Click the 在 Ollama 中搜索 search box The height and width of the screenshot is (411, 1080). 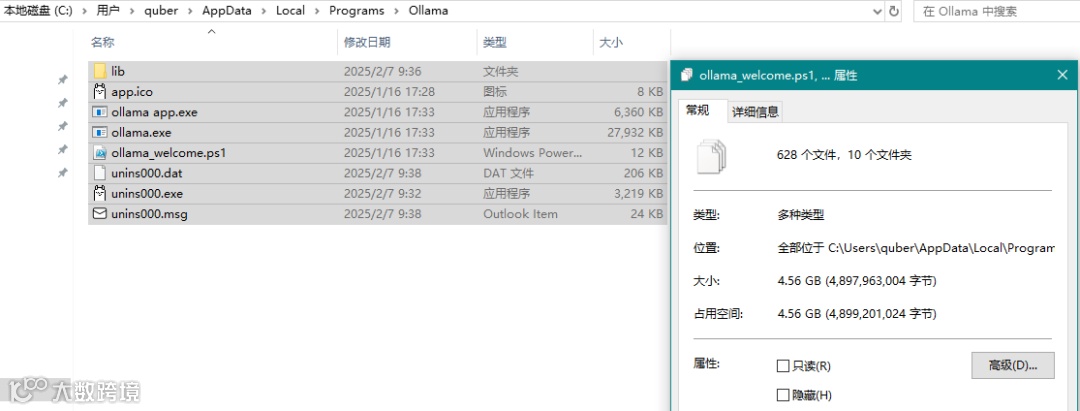pos(996,11)
